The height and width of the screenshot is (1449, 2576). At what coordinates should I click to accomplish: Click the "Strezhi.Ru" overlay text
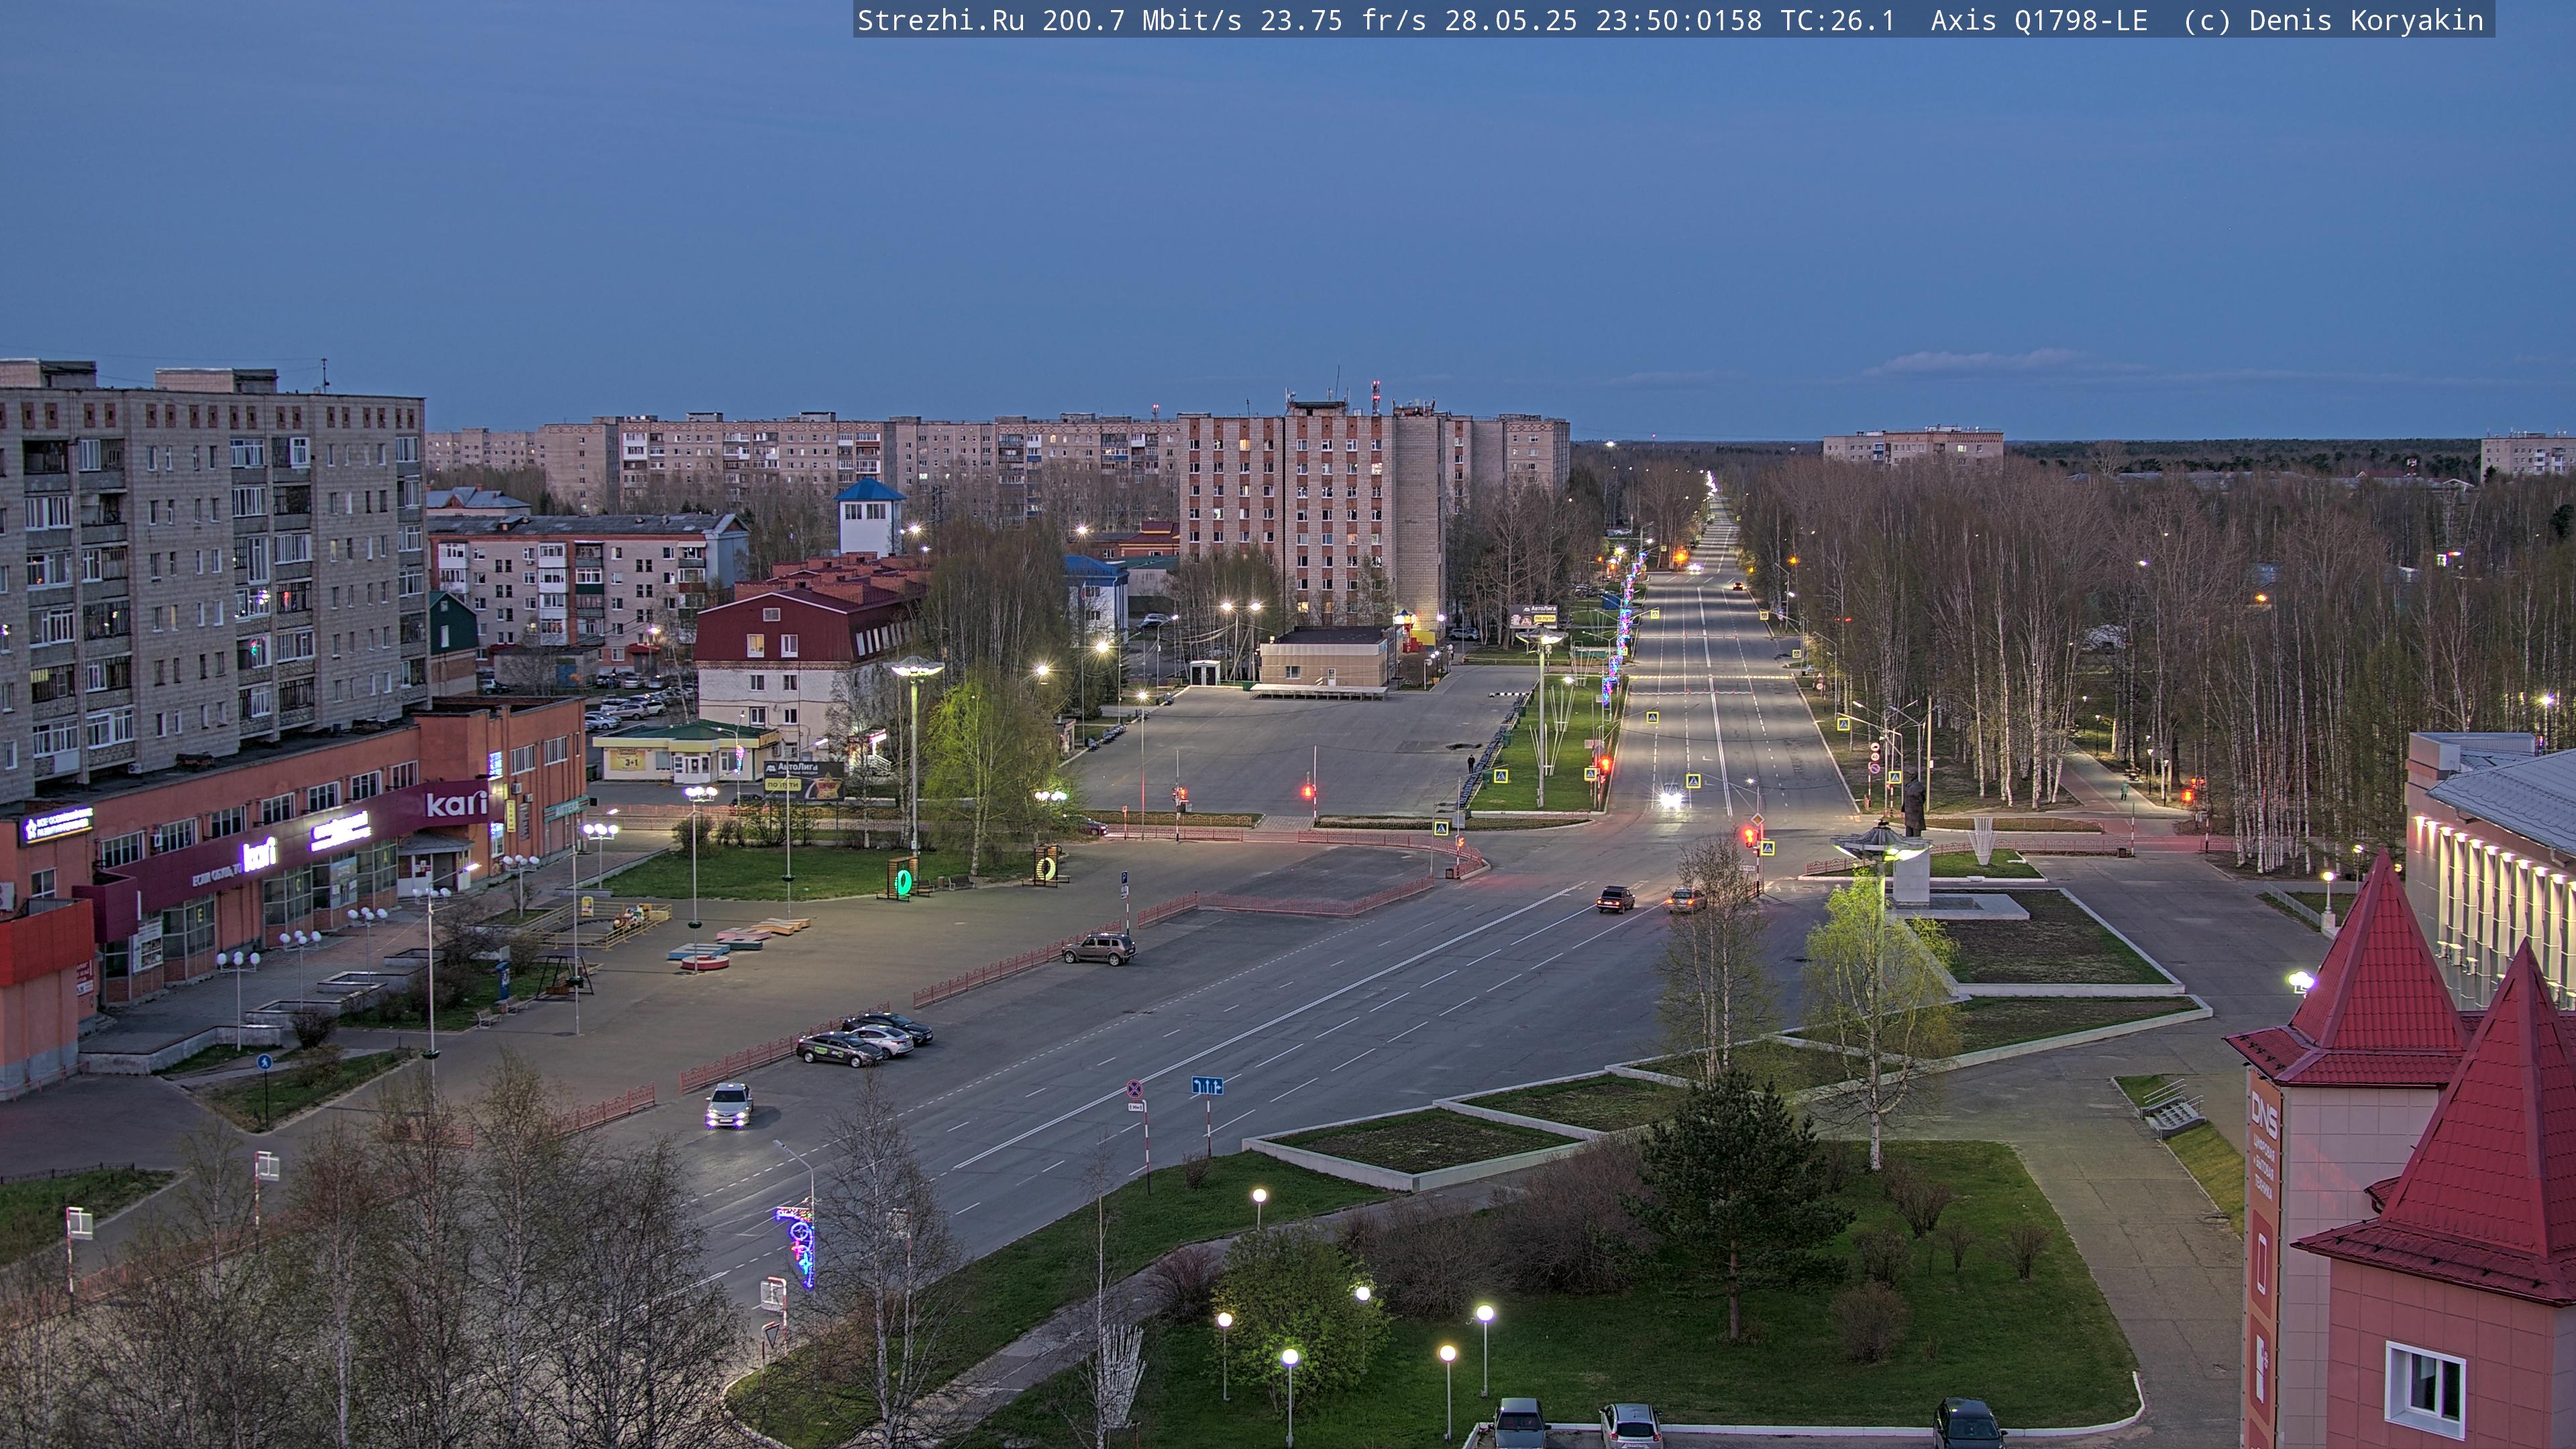tap(941, 21)
